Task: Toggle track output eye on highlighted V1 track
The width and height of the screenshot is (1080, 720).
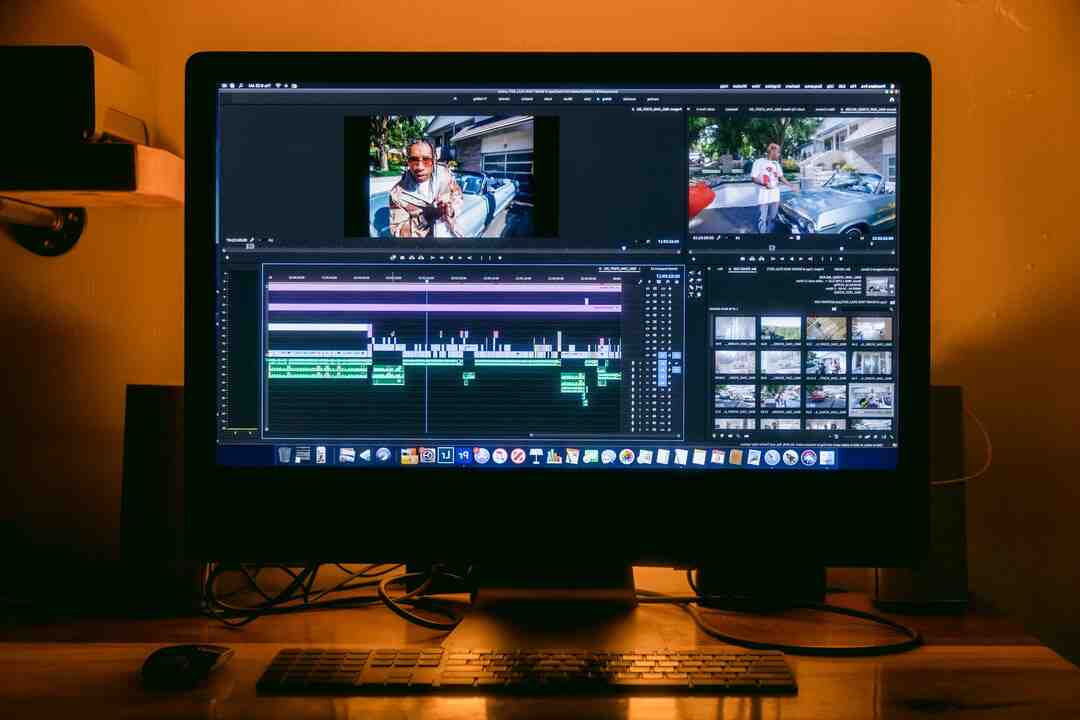Action: click(x=647, y=356)
